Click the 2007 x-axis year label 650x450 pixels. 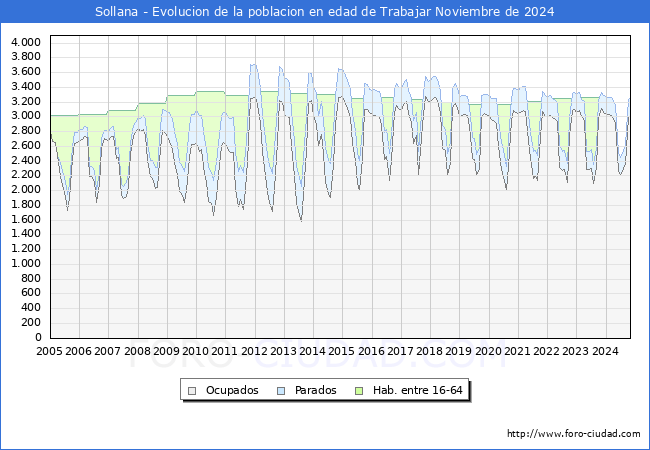[x=107, y=351]
